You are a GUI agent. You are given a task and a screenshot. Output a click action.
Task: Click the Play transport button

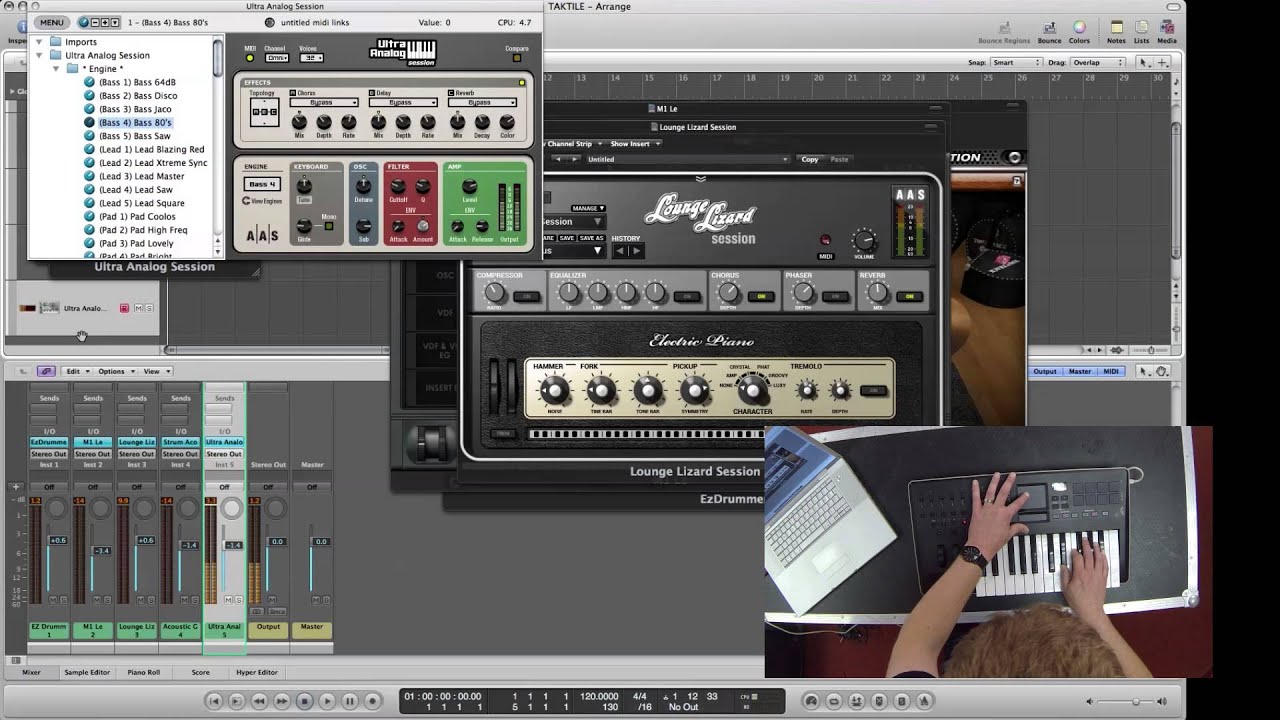pyautogui.click(x=327, y=702)
